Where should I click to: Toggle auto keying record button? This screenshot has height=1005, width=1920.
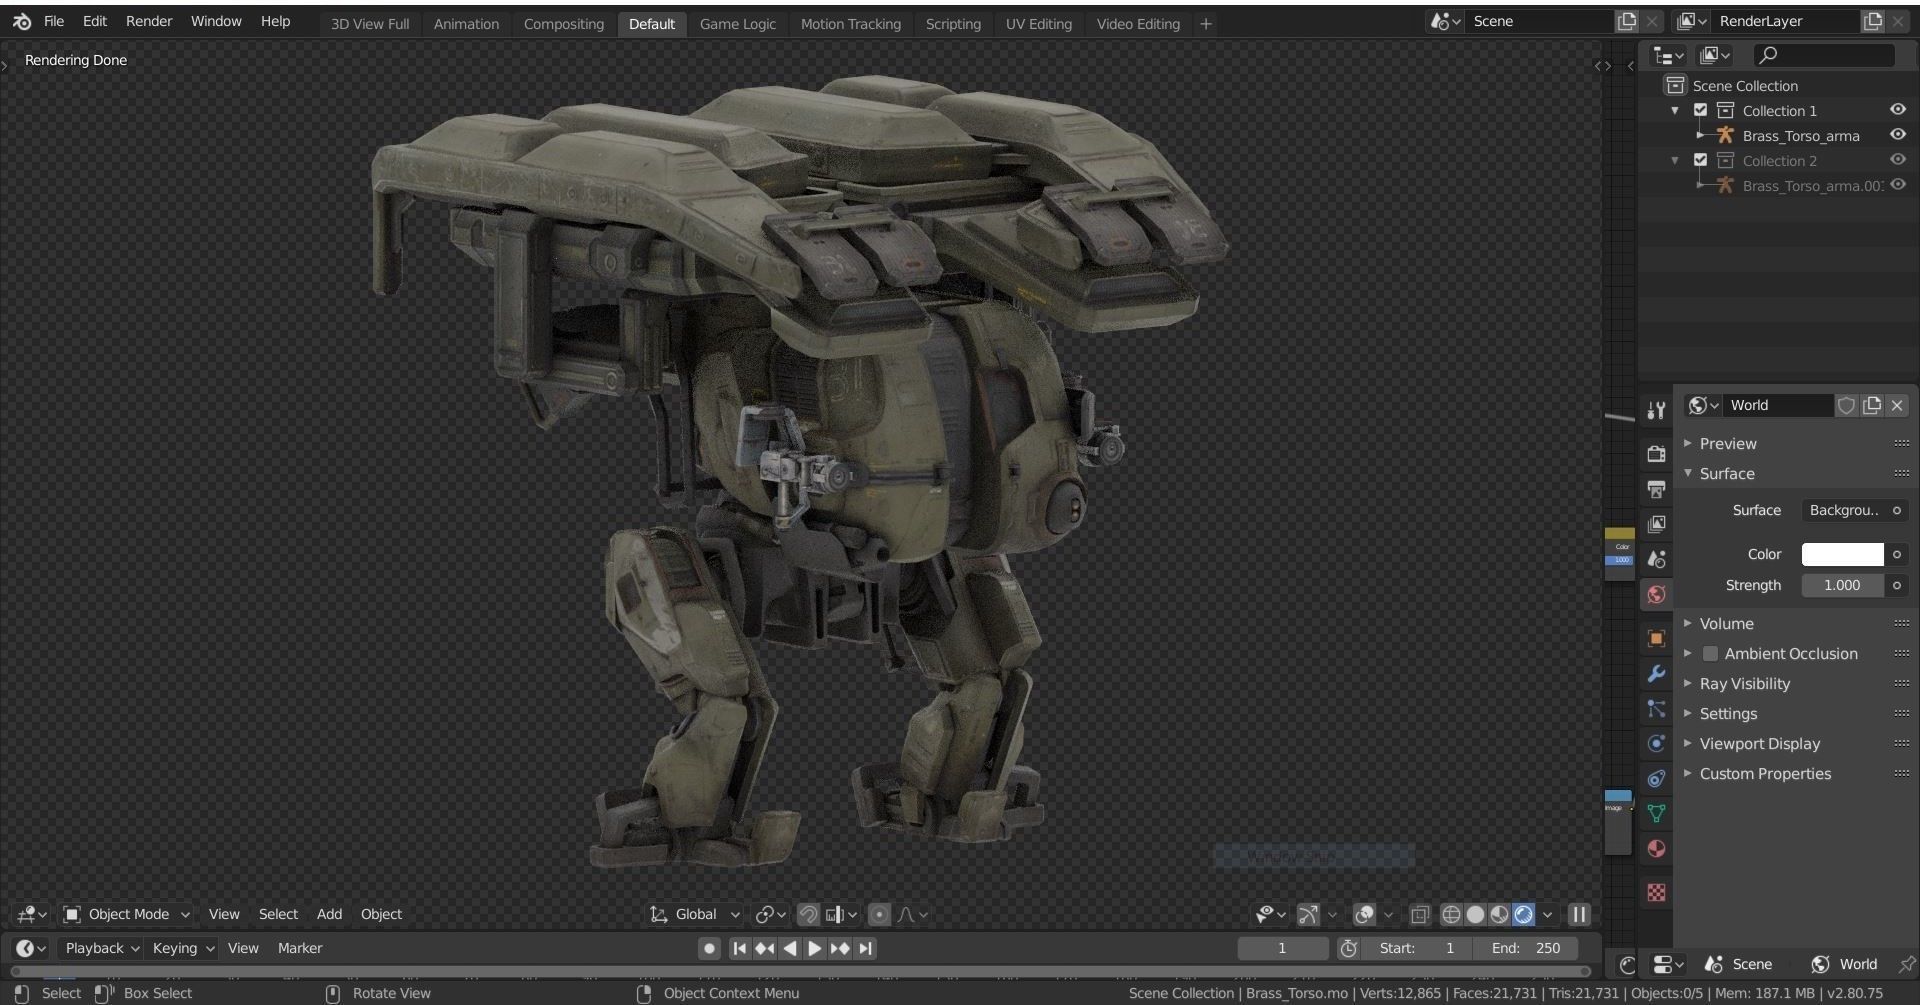tap(709, 948)
